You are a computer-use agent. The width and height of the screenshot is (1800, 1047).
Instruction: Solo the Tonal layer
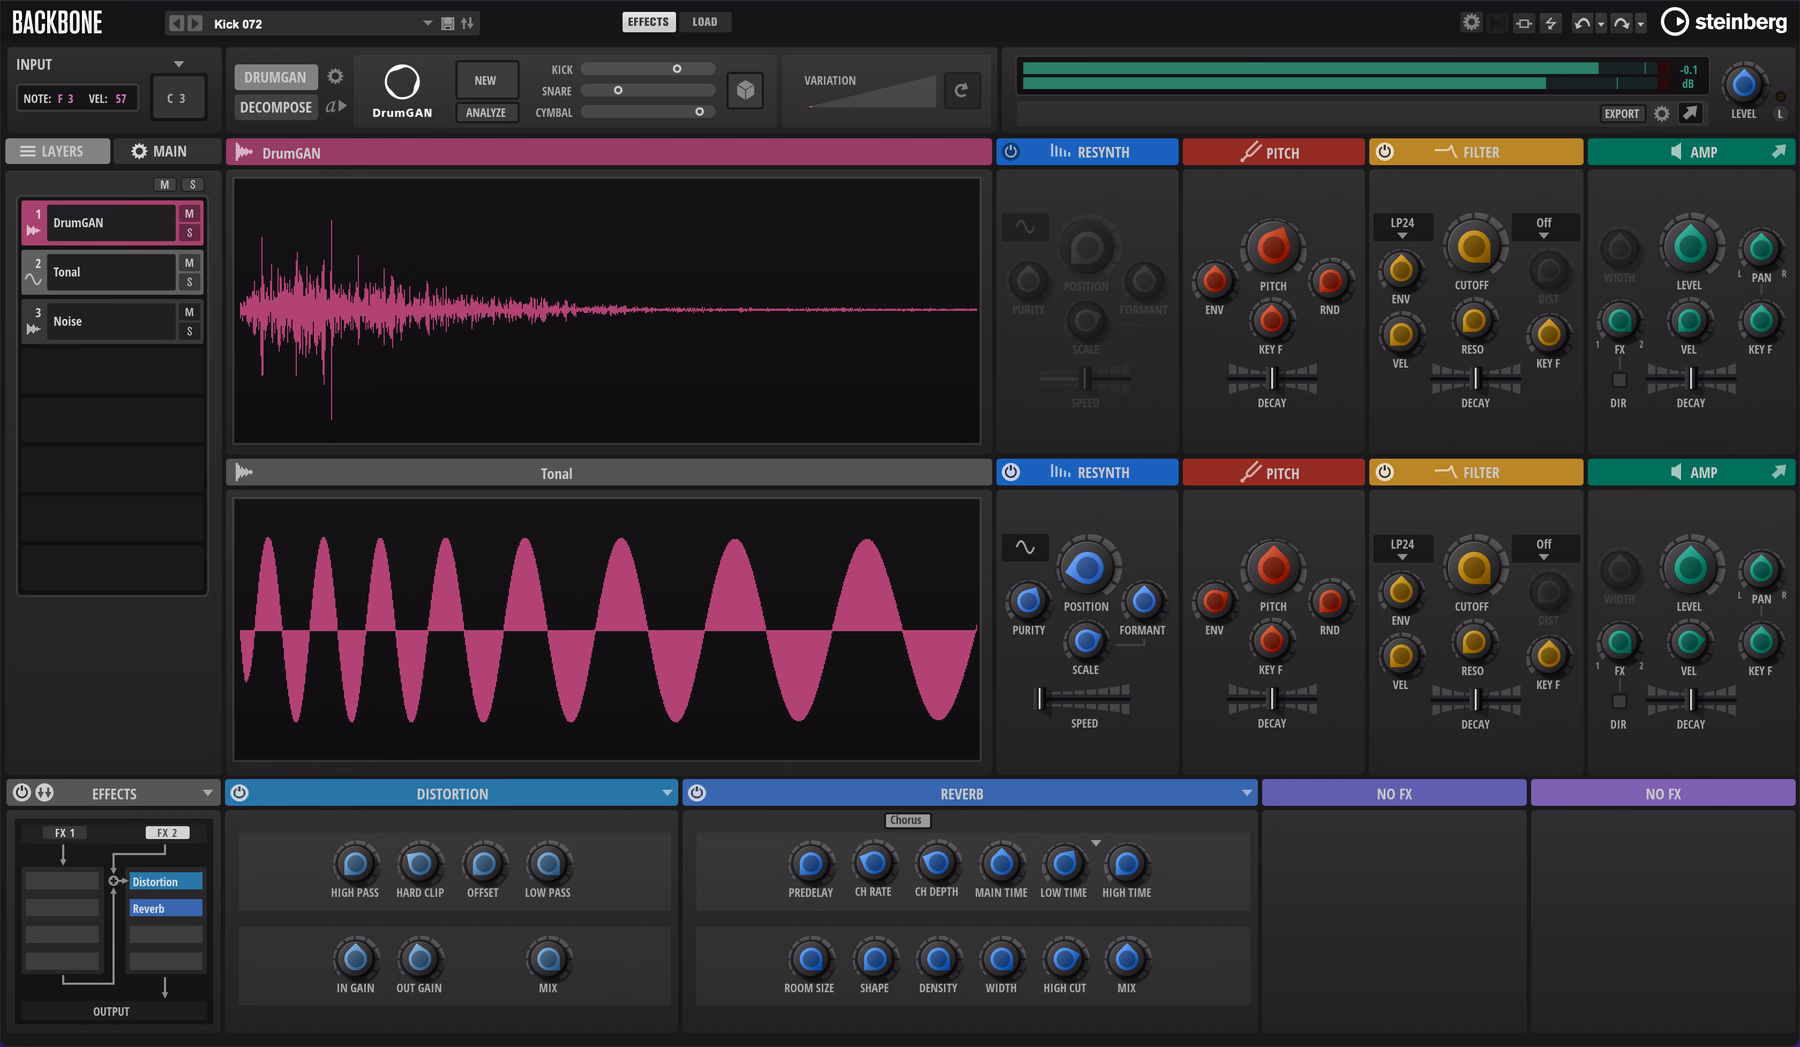point(189,282)
